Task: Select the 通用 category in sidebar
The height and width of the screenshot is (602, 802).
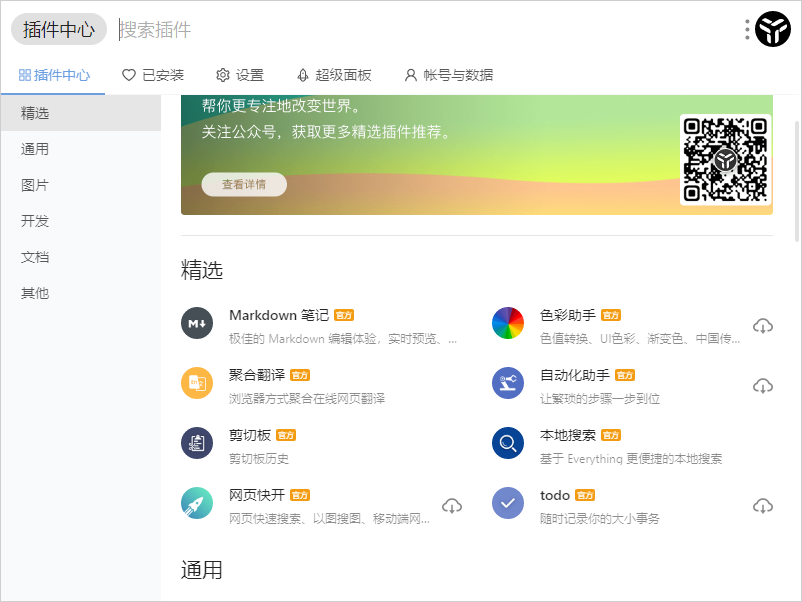Action: [x=35, y=149]
